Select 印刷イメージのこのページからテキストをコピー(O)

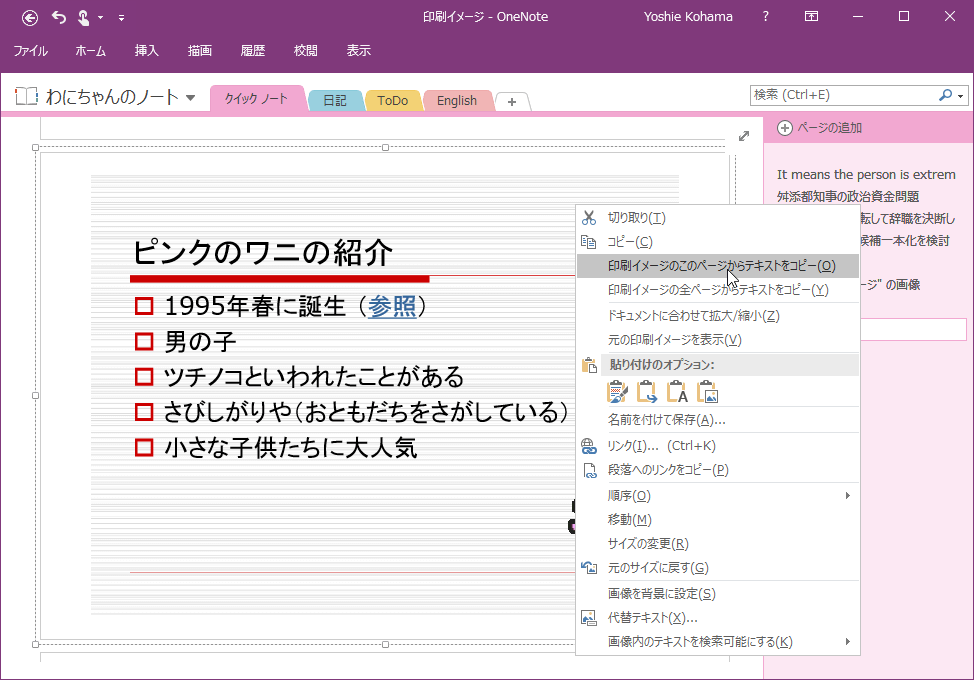click(717, 266)
